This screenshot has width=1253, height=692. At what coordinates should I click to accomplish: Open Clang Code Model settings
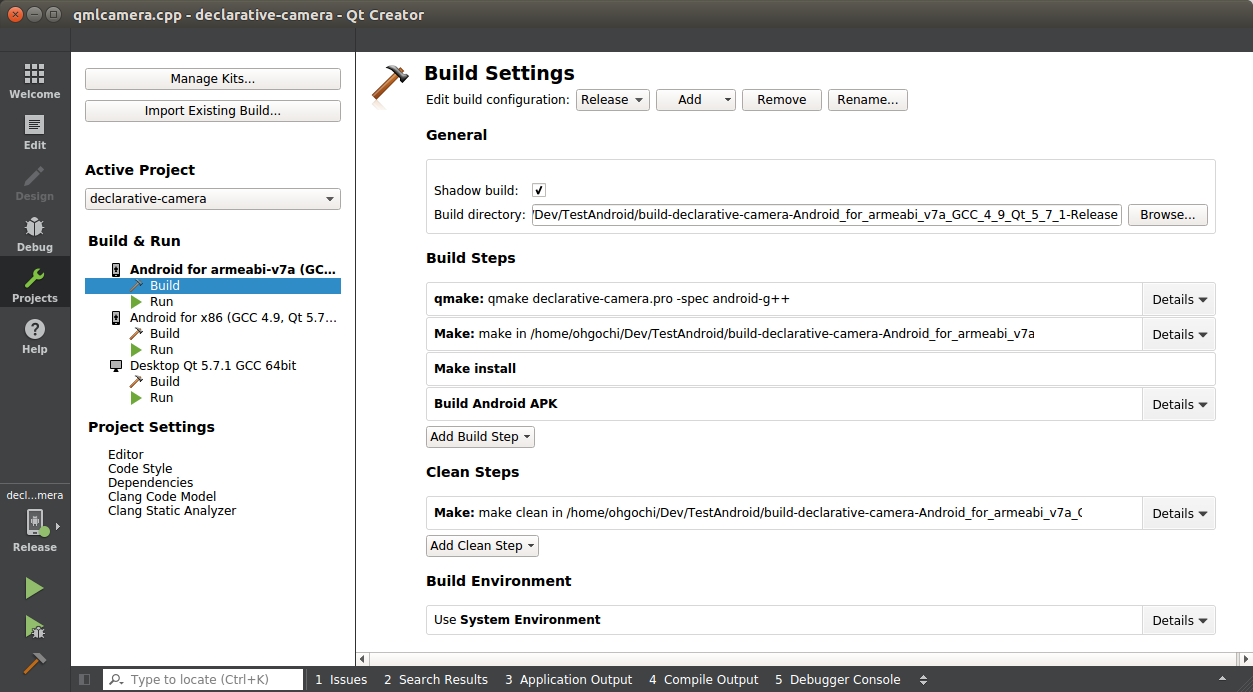[162, 497]
